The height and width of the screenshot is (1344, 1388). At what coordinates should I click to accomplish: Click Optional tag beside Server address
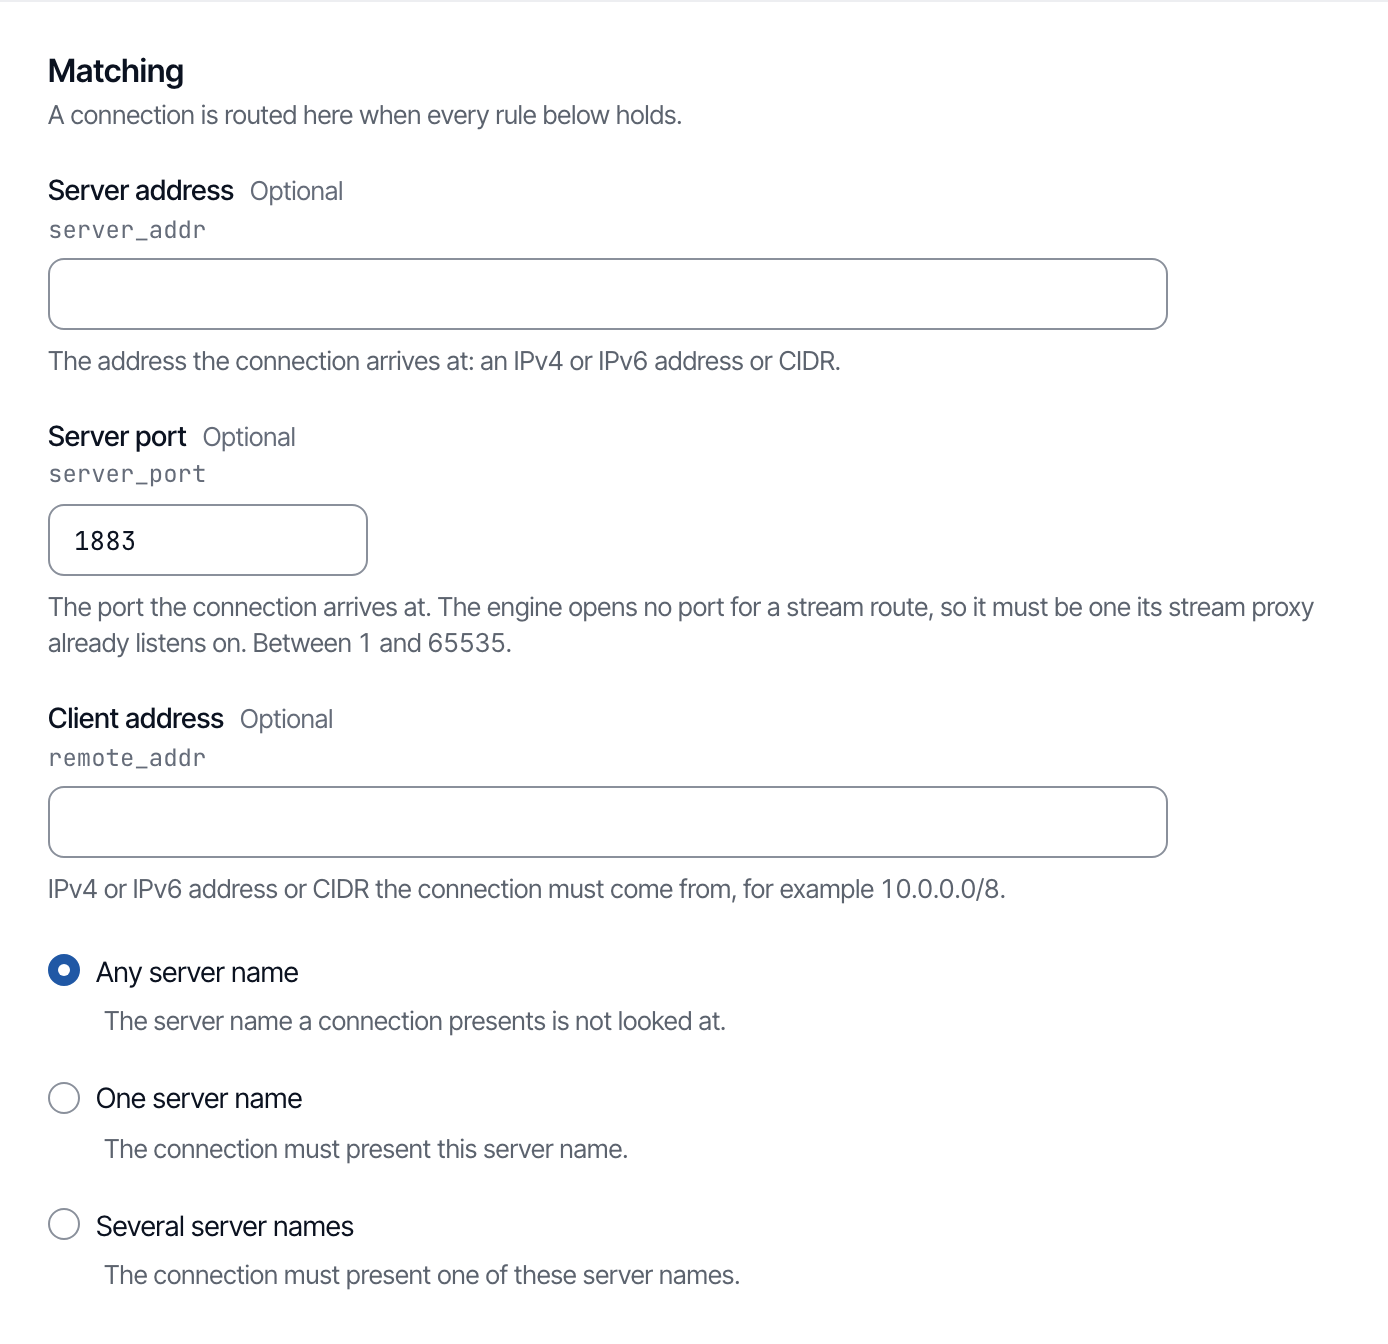point(296,191)
